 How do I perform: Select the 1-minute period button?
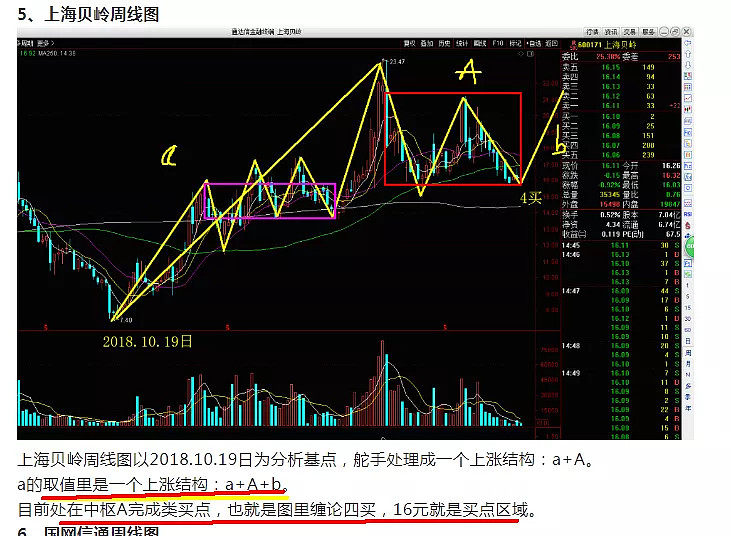[688, 285]
